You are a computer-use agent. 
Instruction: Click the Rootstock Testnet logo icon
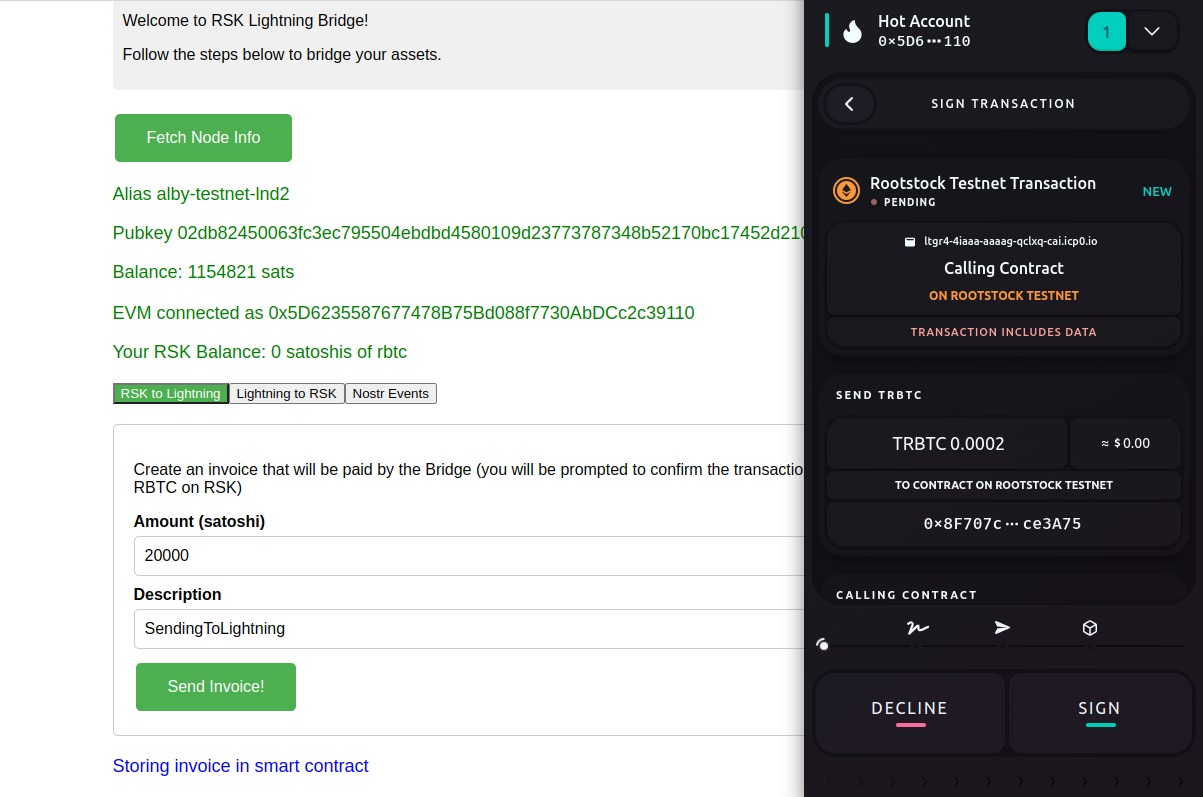point(847,191)
